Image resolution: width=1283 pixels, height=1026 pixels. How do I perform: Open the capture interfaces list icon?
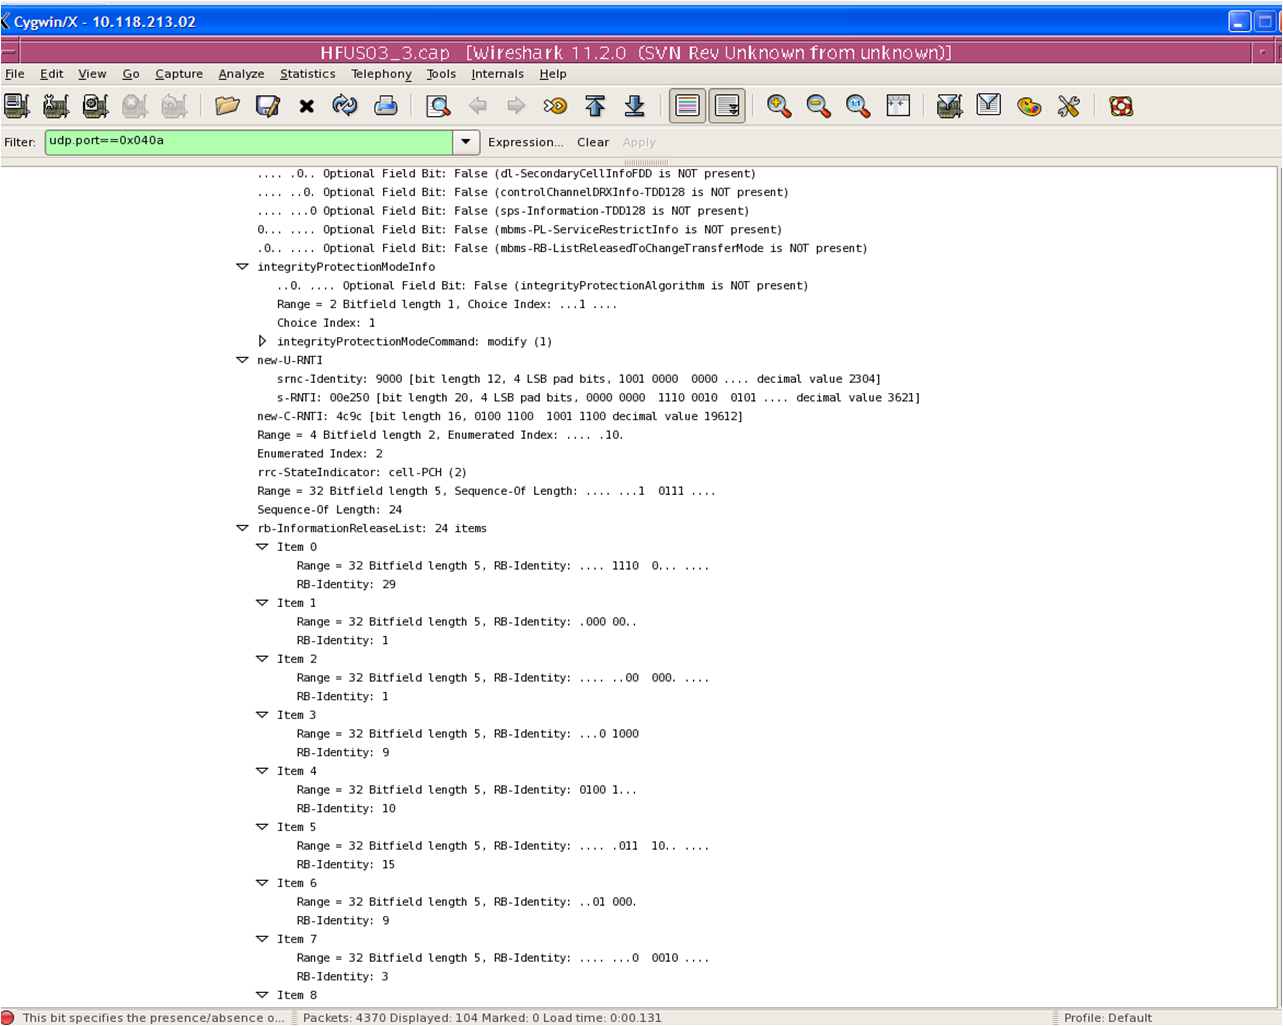(17, 106)
